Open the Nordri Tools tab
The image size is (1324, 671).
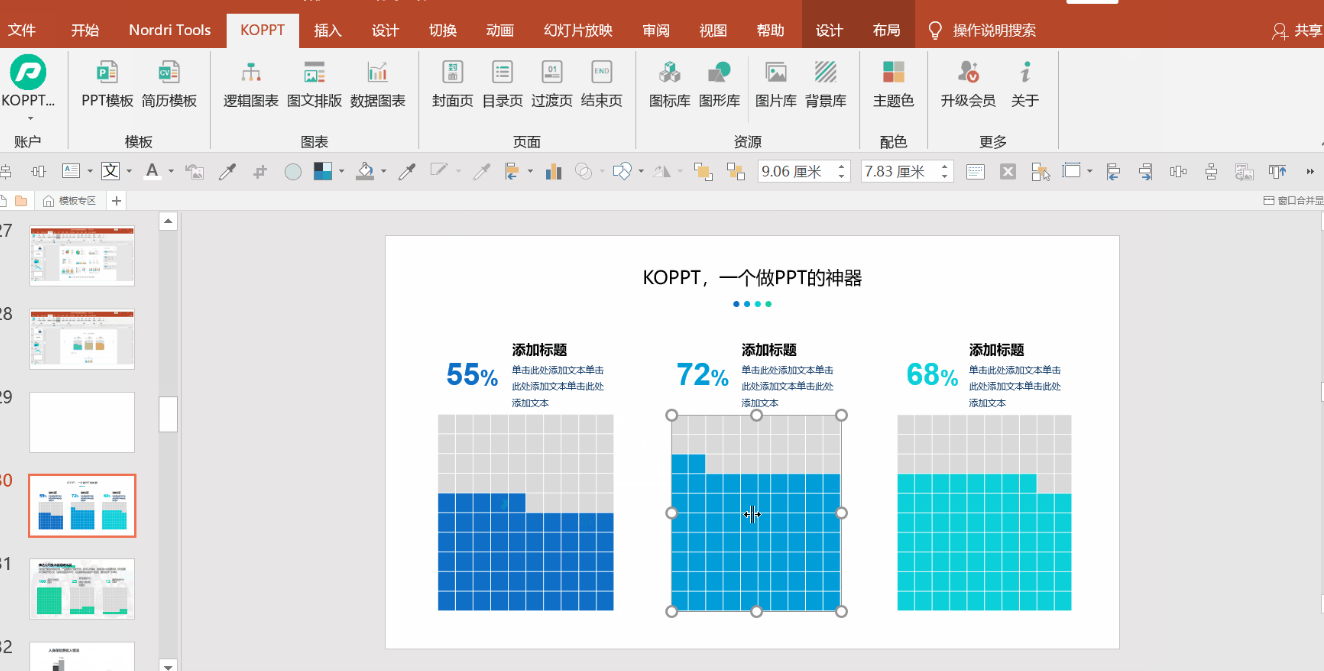pyautogui.click(x=170, y=30)
